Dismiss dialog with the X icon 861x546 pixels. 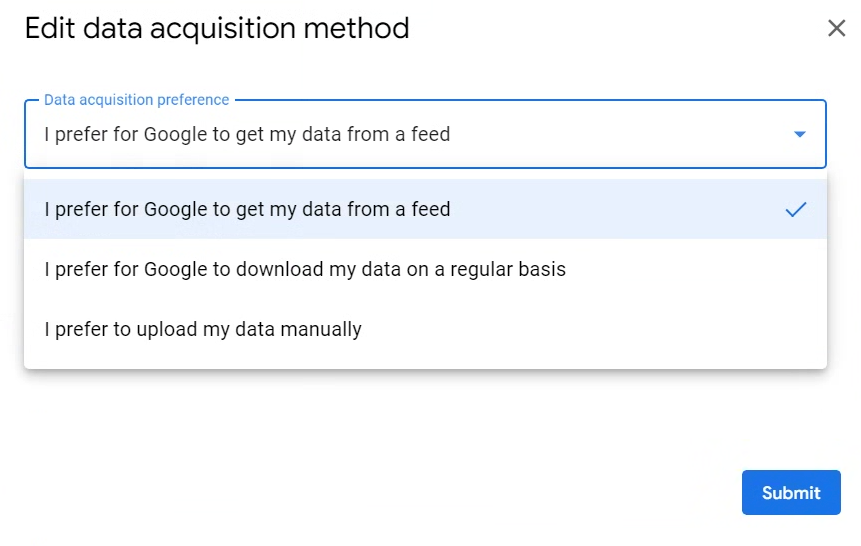(x=836, y=28)
